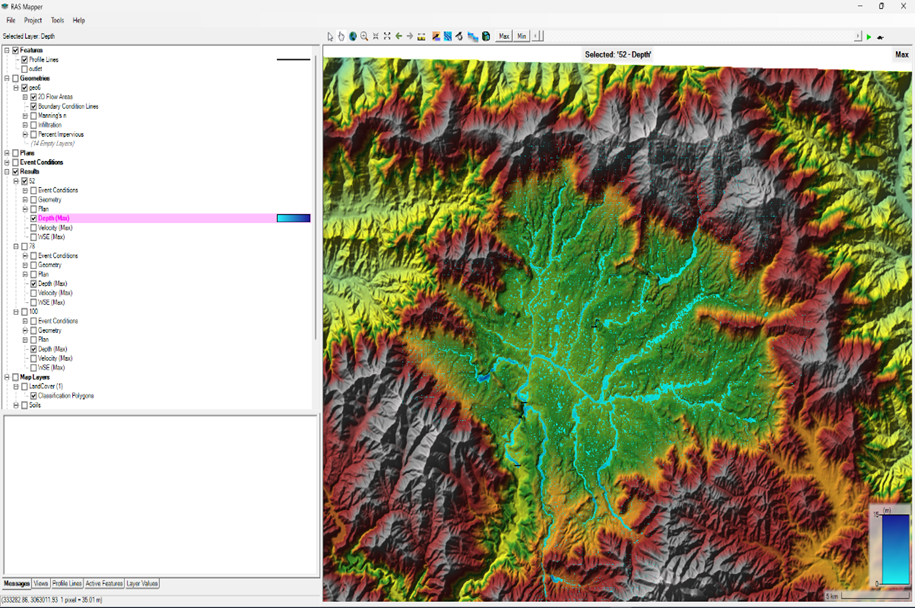Expand the Plans tree node
Image resolution: width=915 pixels, height=608 pixels.
7,153
